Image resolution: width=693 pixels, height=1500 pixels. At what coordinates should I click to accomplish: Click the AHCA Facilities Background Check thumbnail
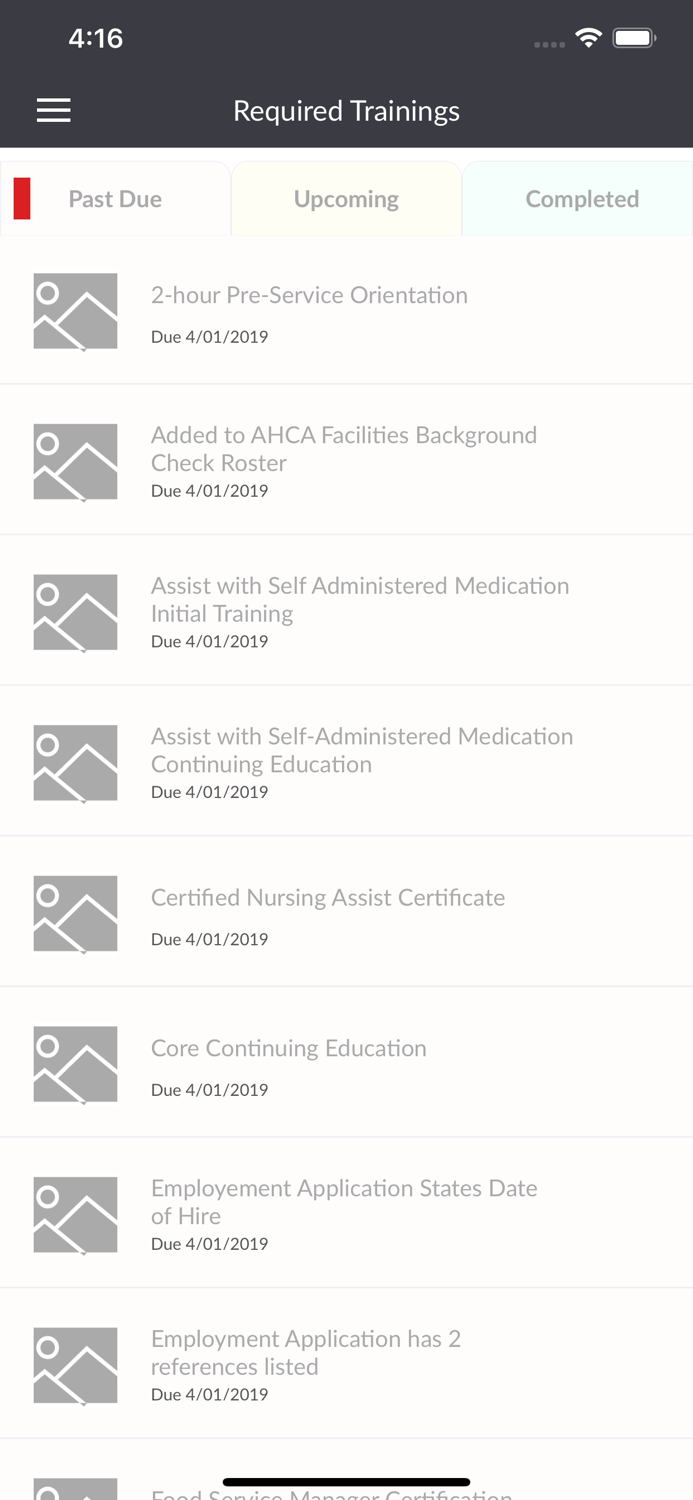point(75,461)
